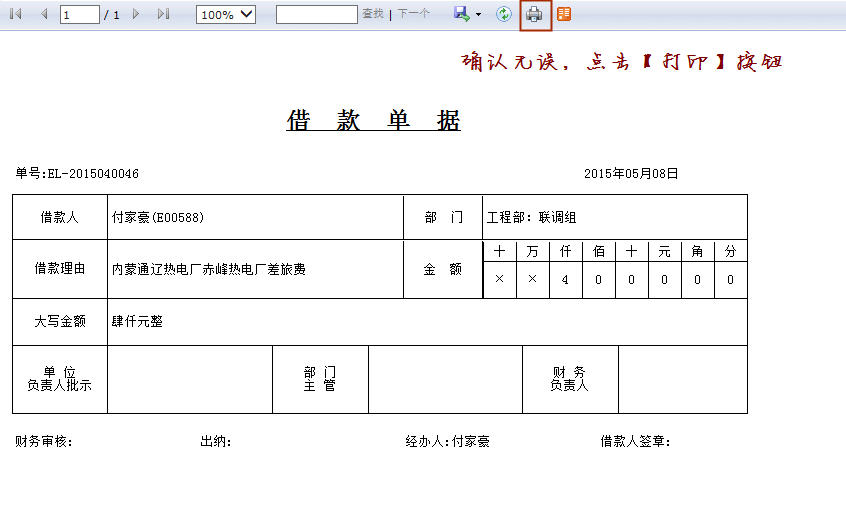Click the date 2015年05月08日
The image size is (846, 510).
[x=631, y=173]
